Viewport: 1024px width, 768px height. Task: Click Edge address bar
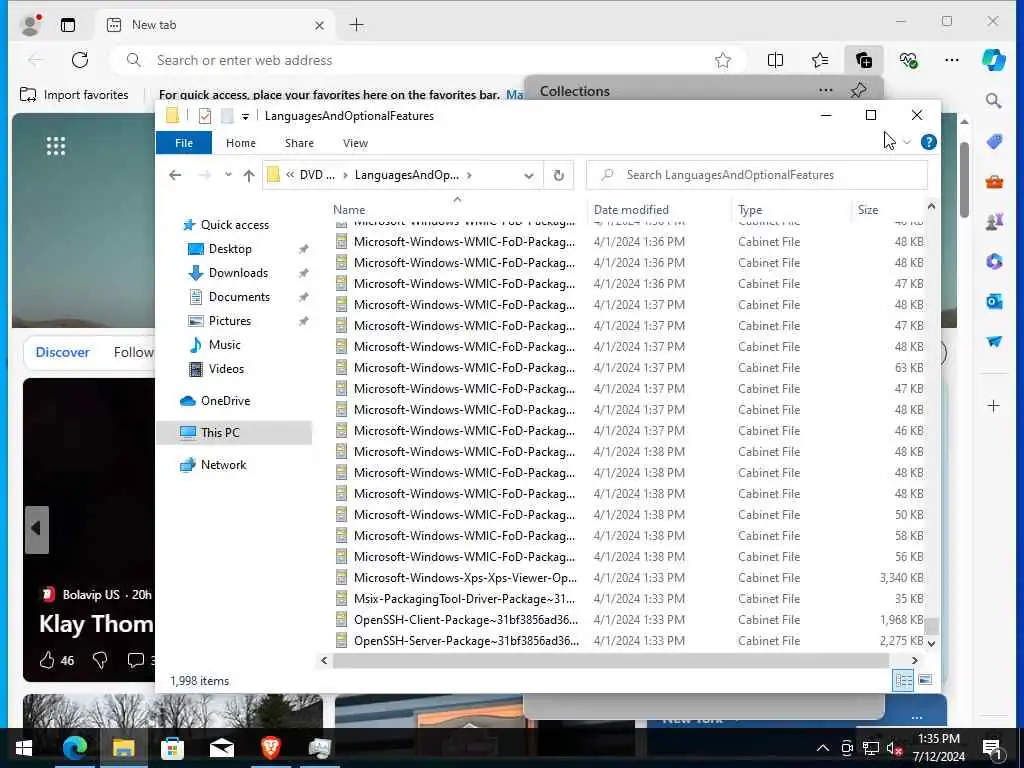click(418, 60)
